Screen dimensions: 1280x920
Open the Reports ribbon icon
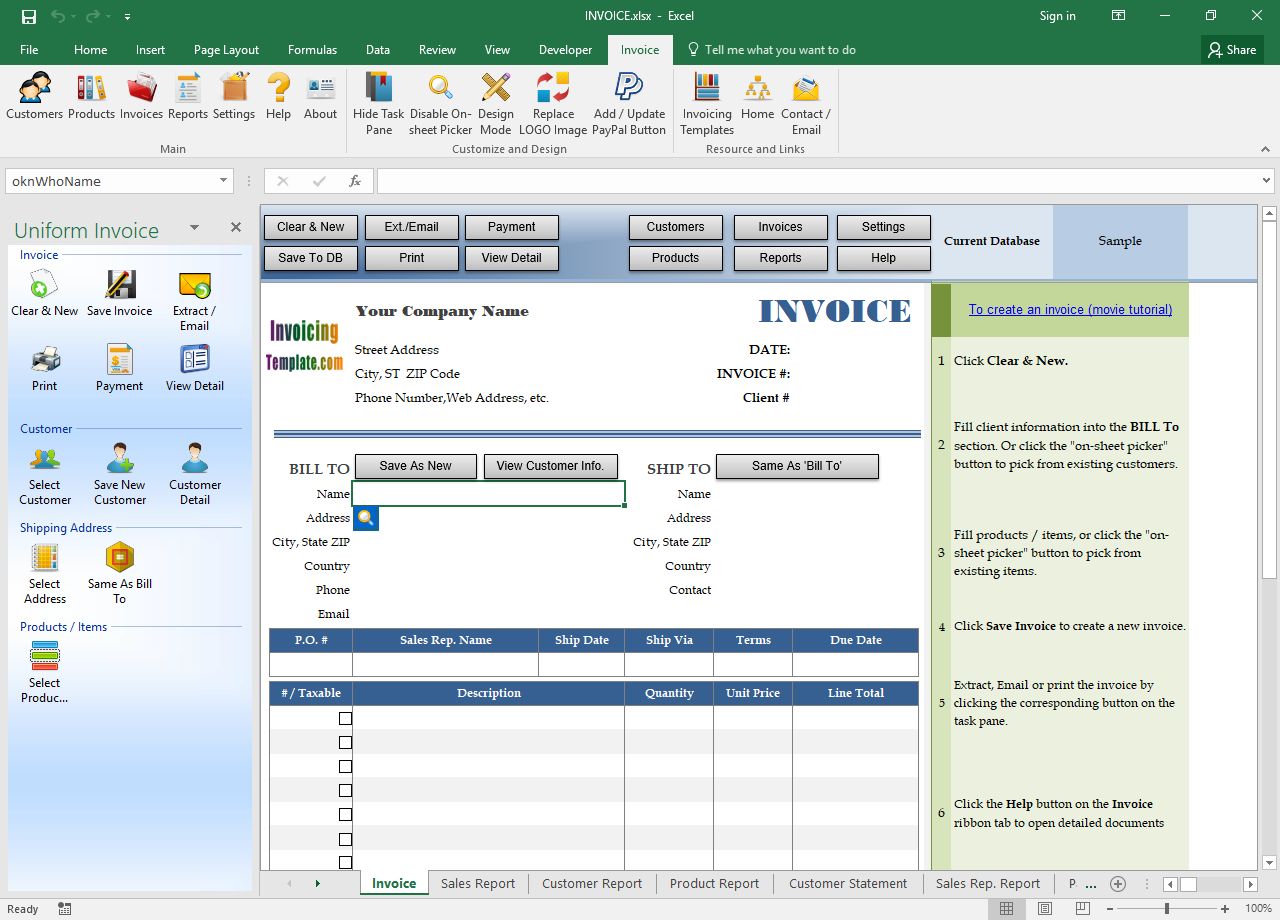pos(188,97)
